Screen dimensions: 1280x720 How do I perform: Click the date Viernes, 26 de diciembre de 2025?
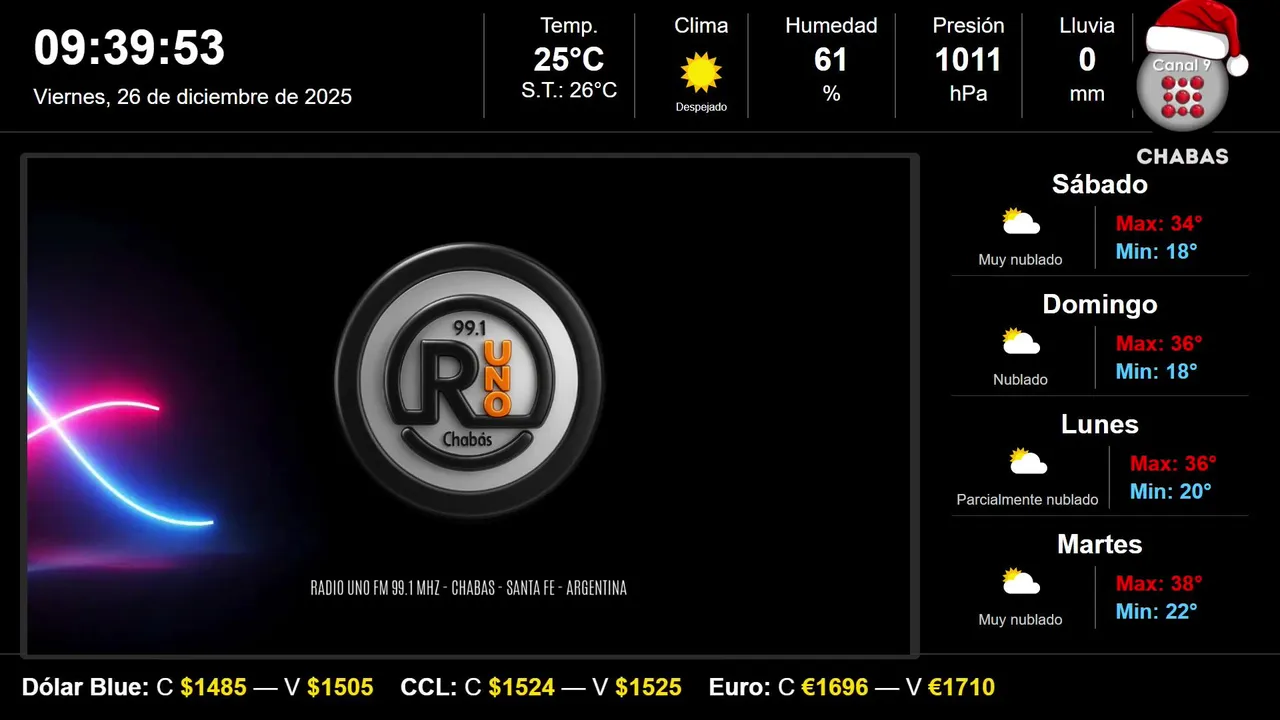193,97
